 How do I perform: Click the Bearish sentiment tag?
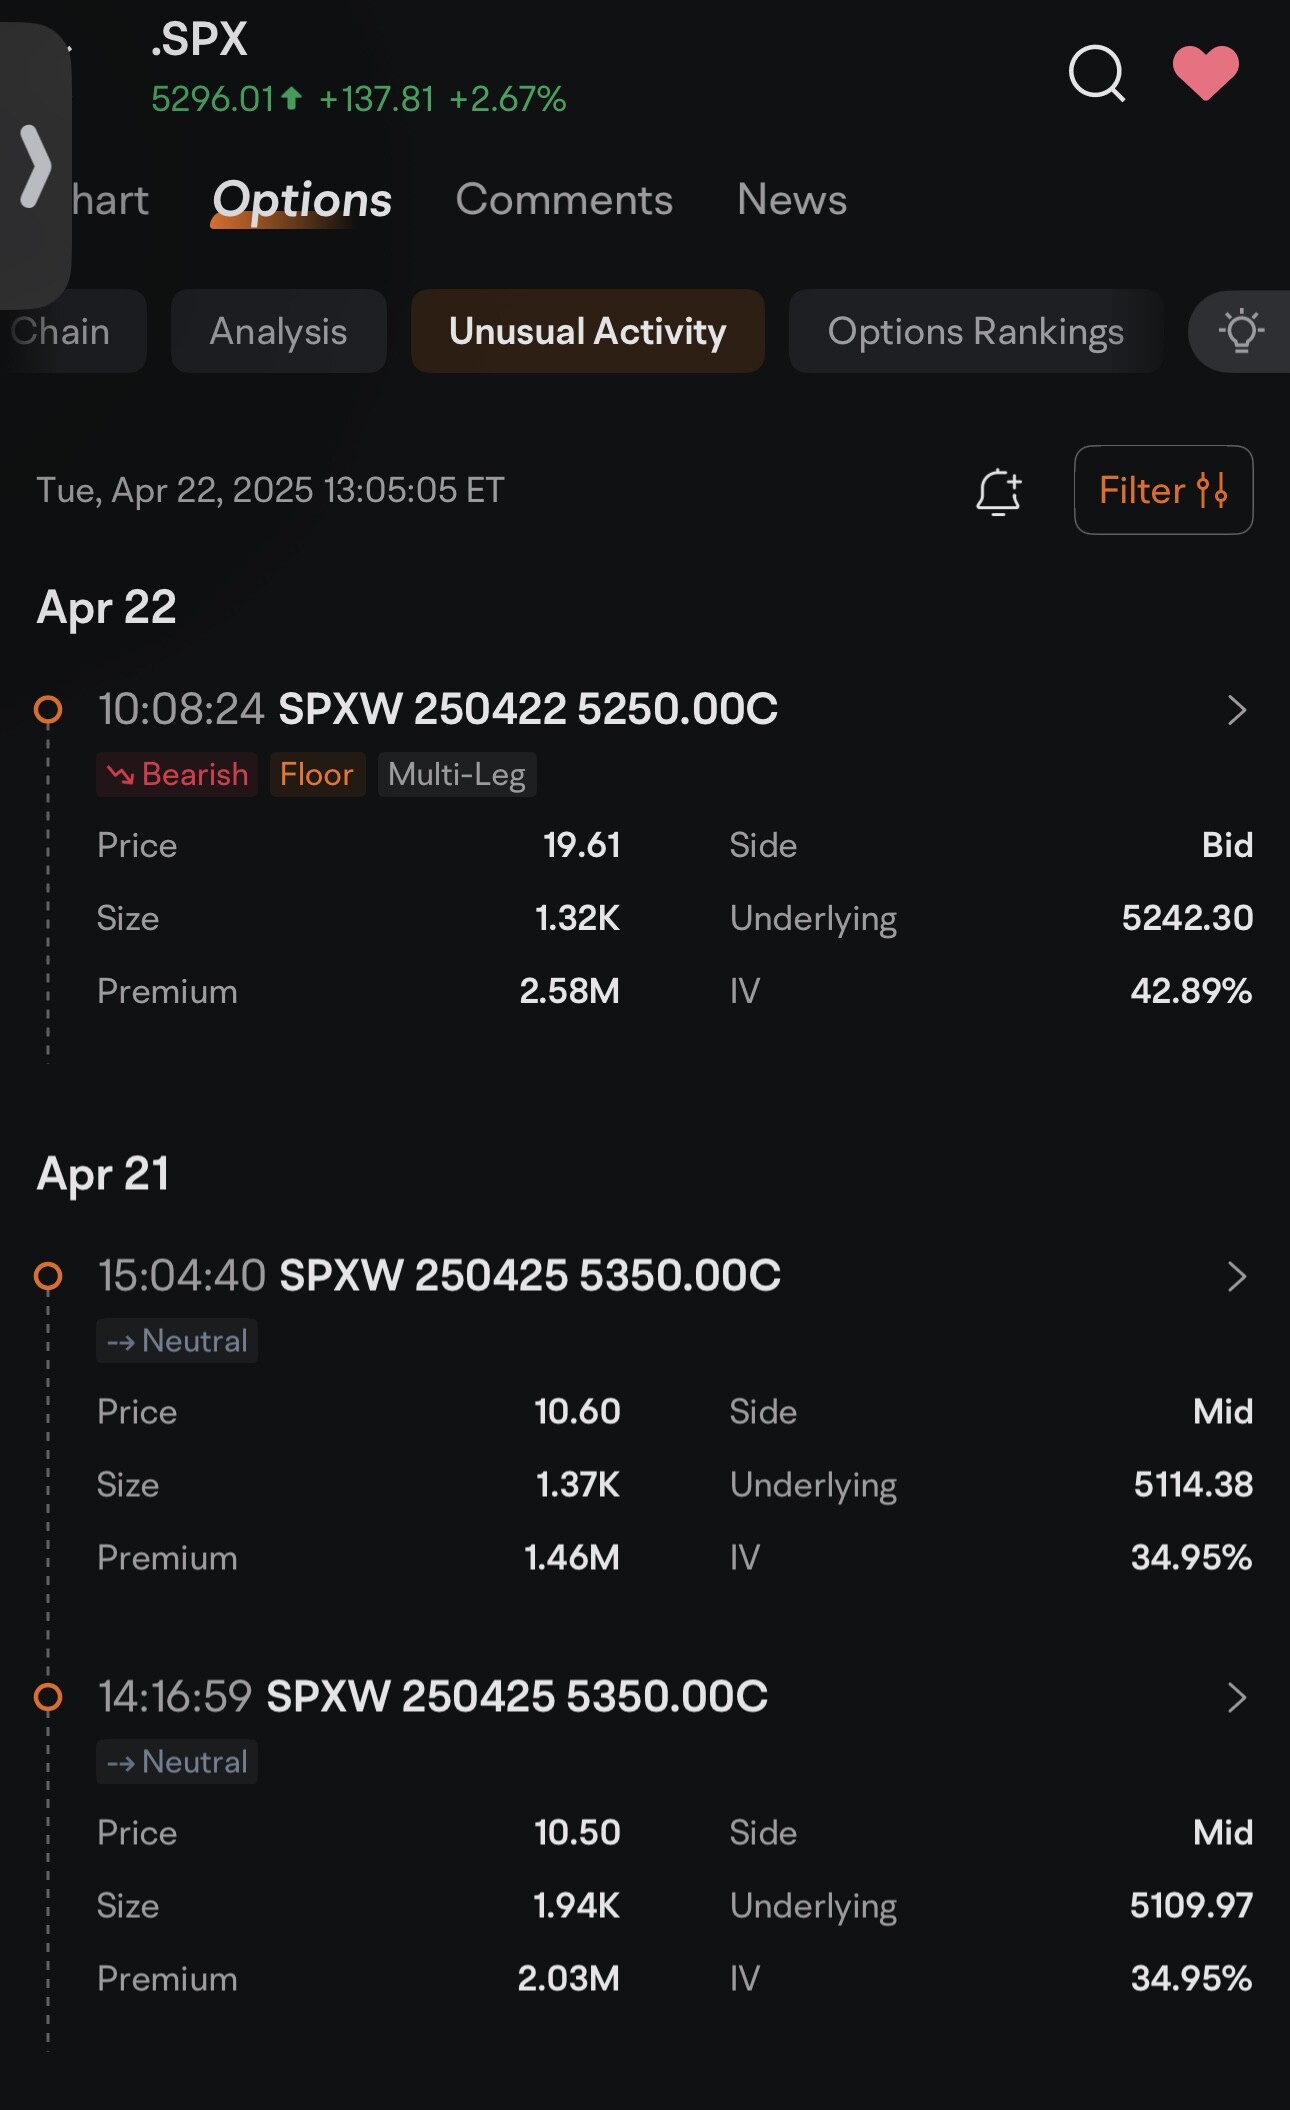click(177, 775)
